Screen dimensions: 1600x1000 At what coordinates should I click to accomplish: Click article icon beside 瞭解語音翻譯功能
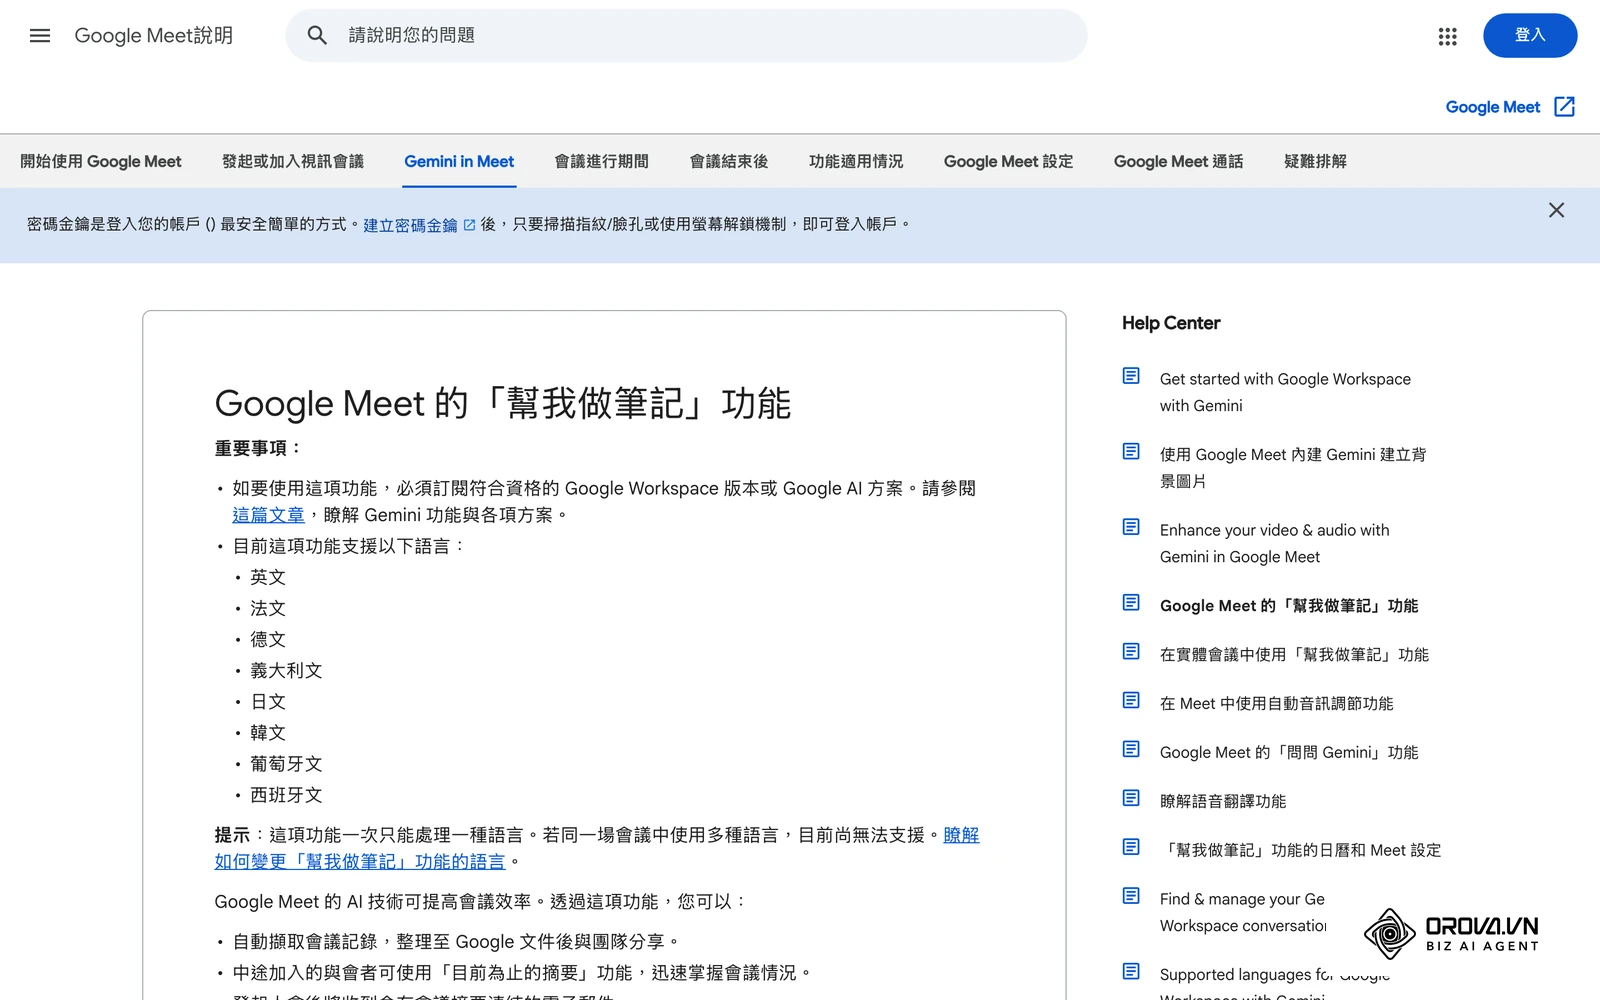tap(1131, 798)
